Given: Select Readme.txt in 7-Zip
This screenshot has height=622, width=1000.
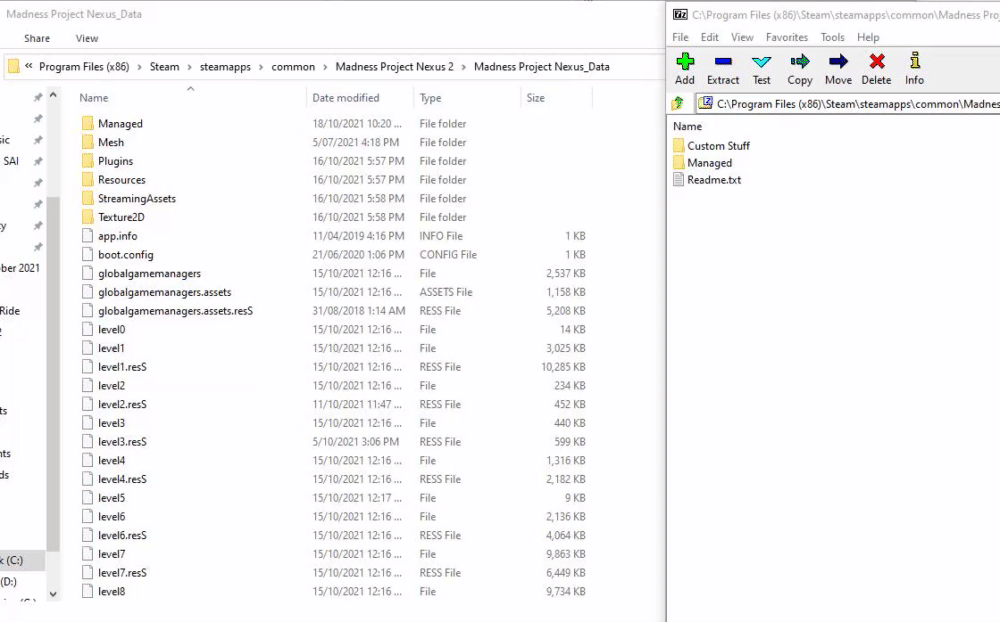Looking at the screenshot, I should (707, 180).
